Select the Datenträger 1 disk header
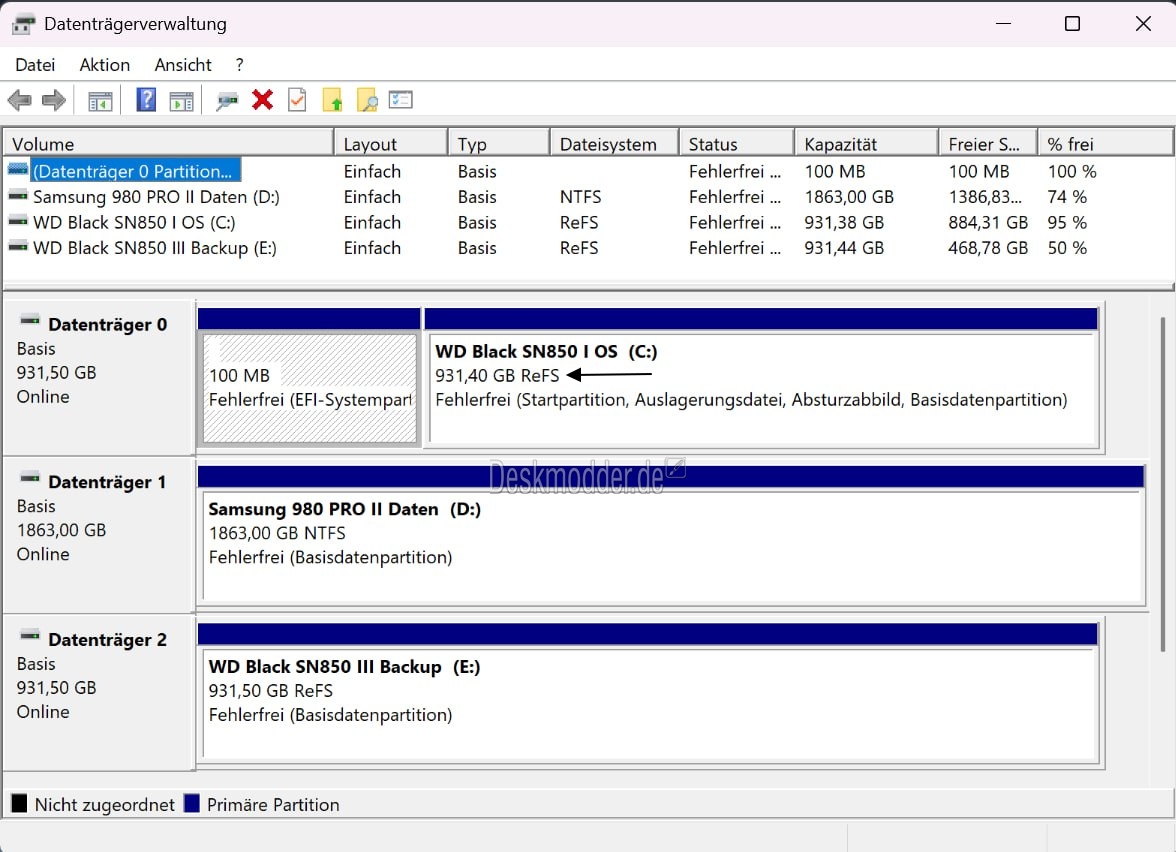 [99, 535]
